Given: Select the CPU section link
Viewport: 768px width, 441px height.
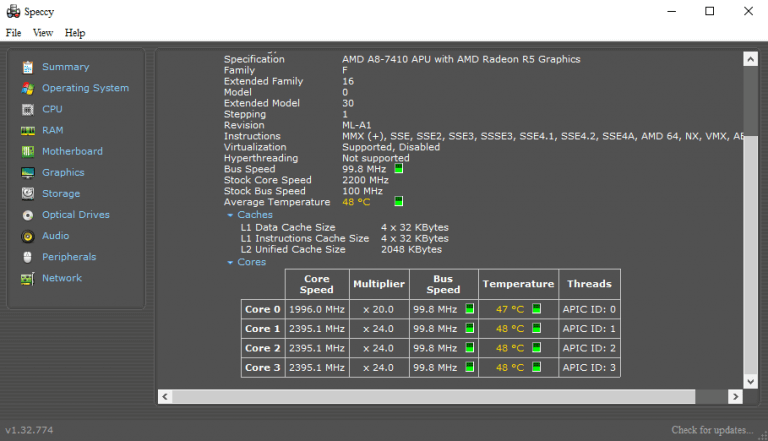Looking at the screenshot, I should [52, 109].
